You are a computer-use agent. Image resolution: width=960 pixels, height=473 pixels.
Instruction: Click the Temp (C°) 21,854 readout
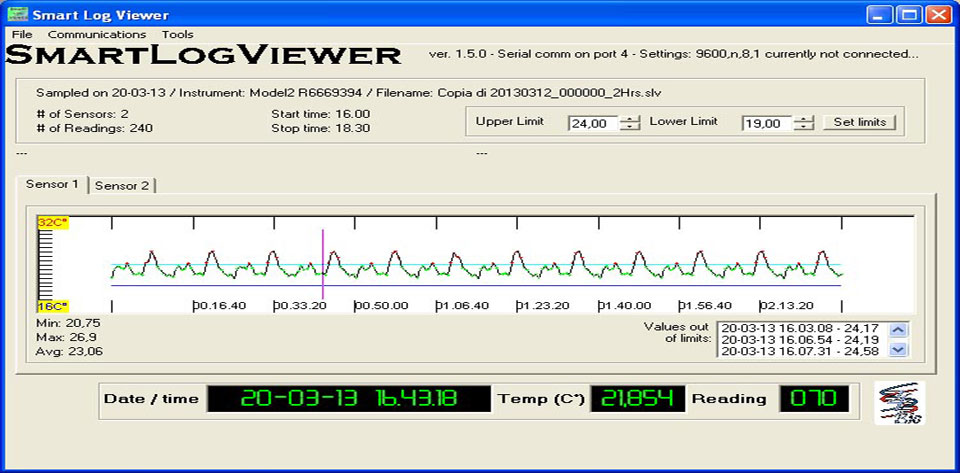(637, 399)
